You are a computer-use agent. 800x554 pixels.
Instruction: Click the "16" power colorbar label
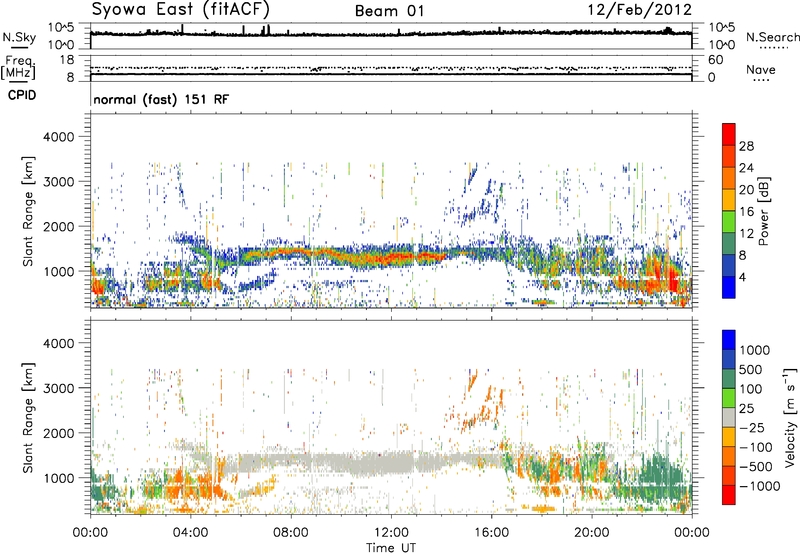(746, 212)
